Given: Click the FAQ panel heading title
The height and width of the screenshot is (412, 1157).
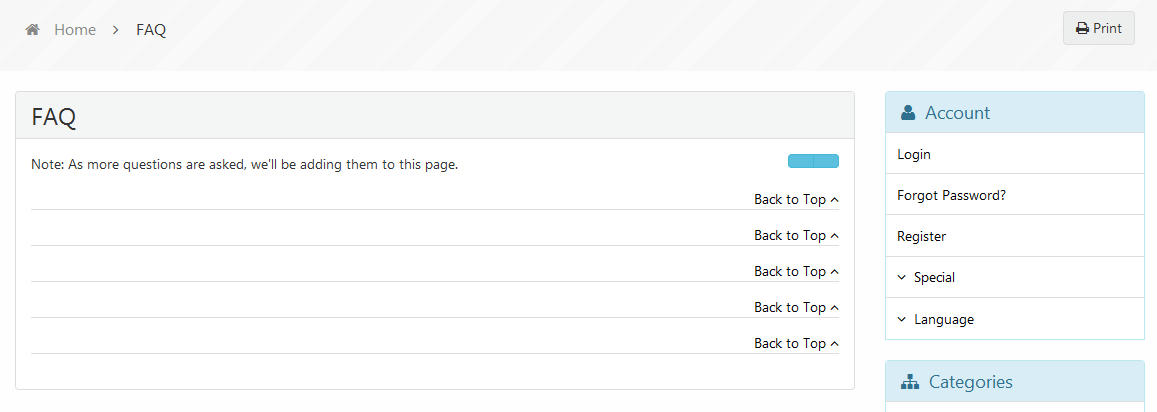Looking at the screenshot, I should point(54,117).
